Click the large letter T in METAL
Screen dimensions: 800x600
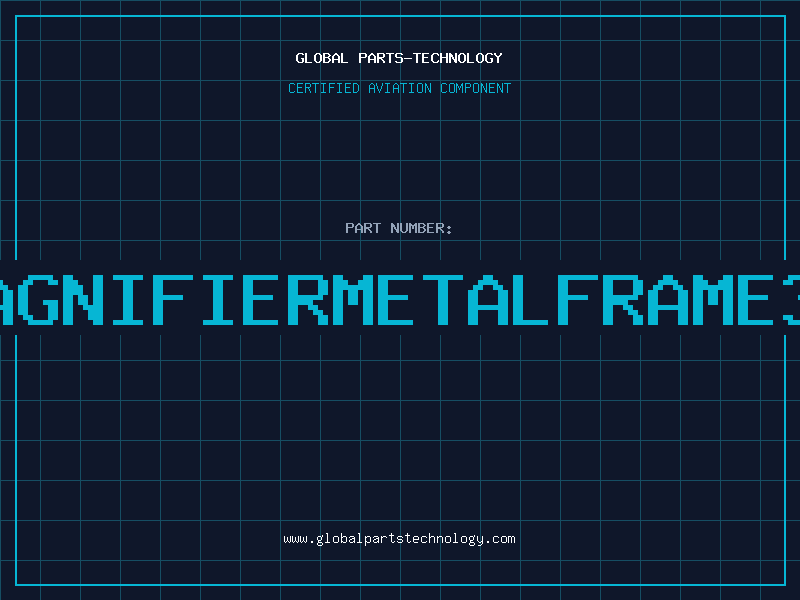[443, 300]
